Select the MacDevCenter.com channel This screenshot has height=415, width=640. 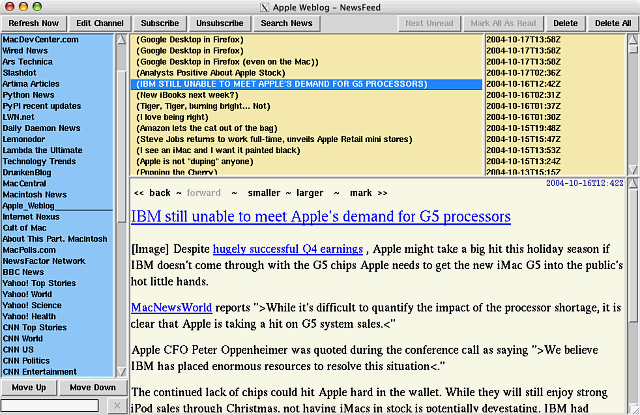click(57, 40)
